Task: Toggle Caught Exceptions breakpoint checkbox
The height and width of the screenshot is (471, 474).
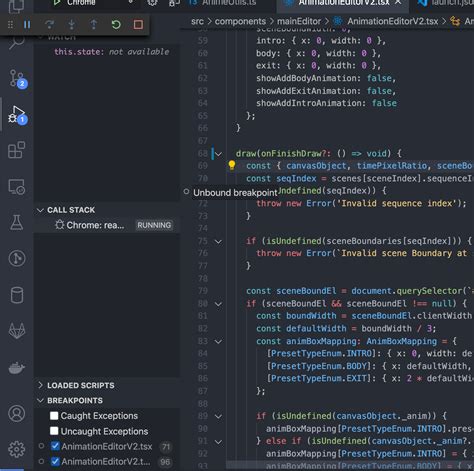Action: pos(54,416)
